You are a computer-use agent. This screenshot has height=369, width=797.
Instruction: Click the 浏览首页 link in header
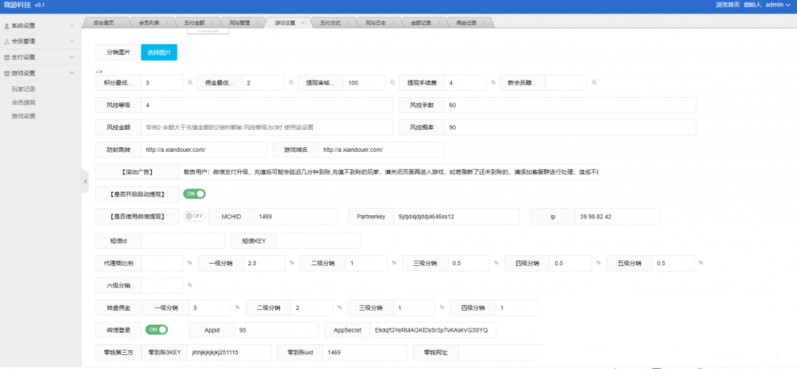tap(726, 5)
